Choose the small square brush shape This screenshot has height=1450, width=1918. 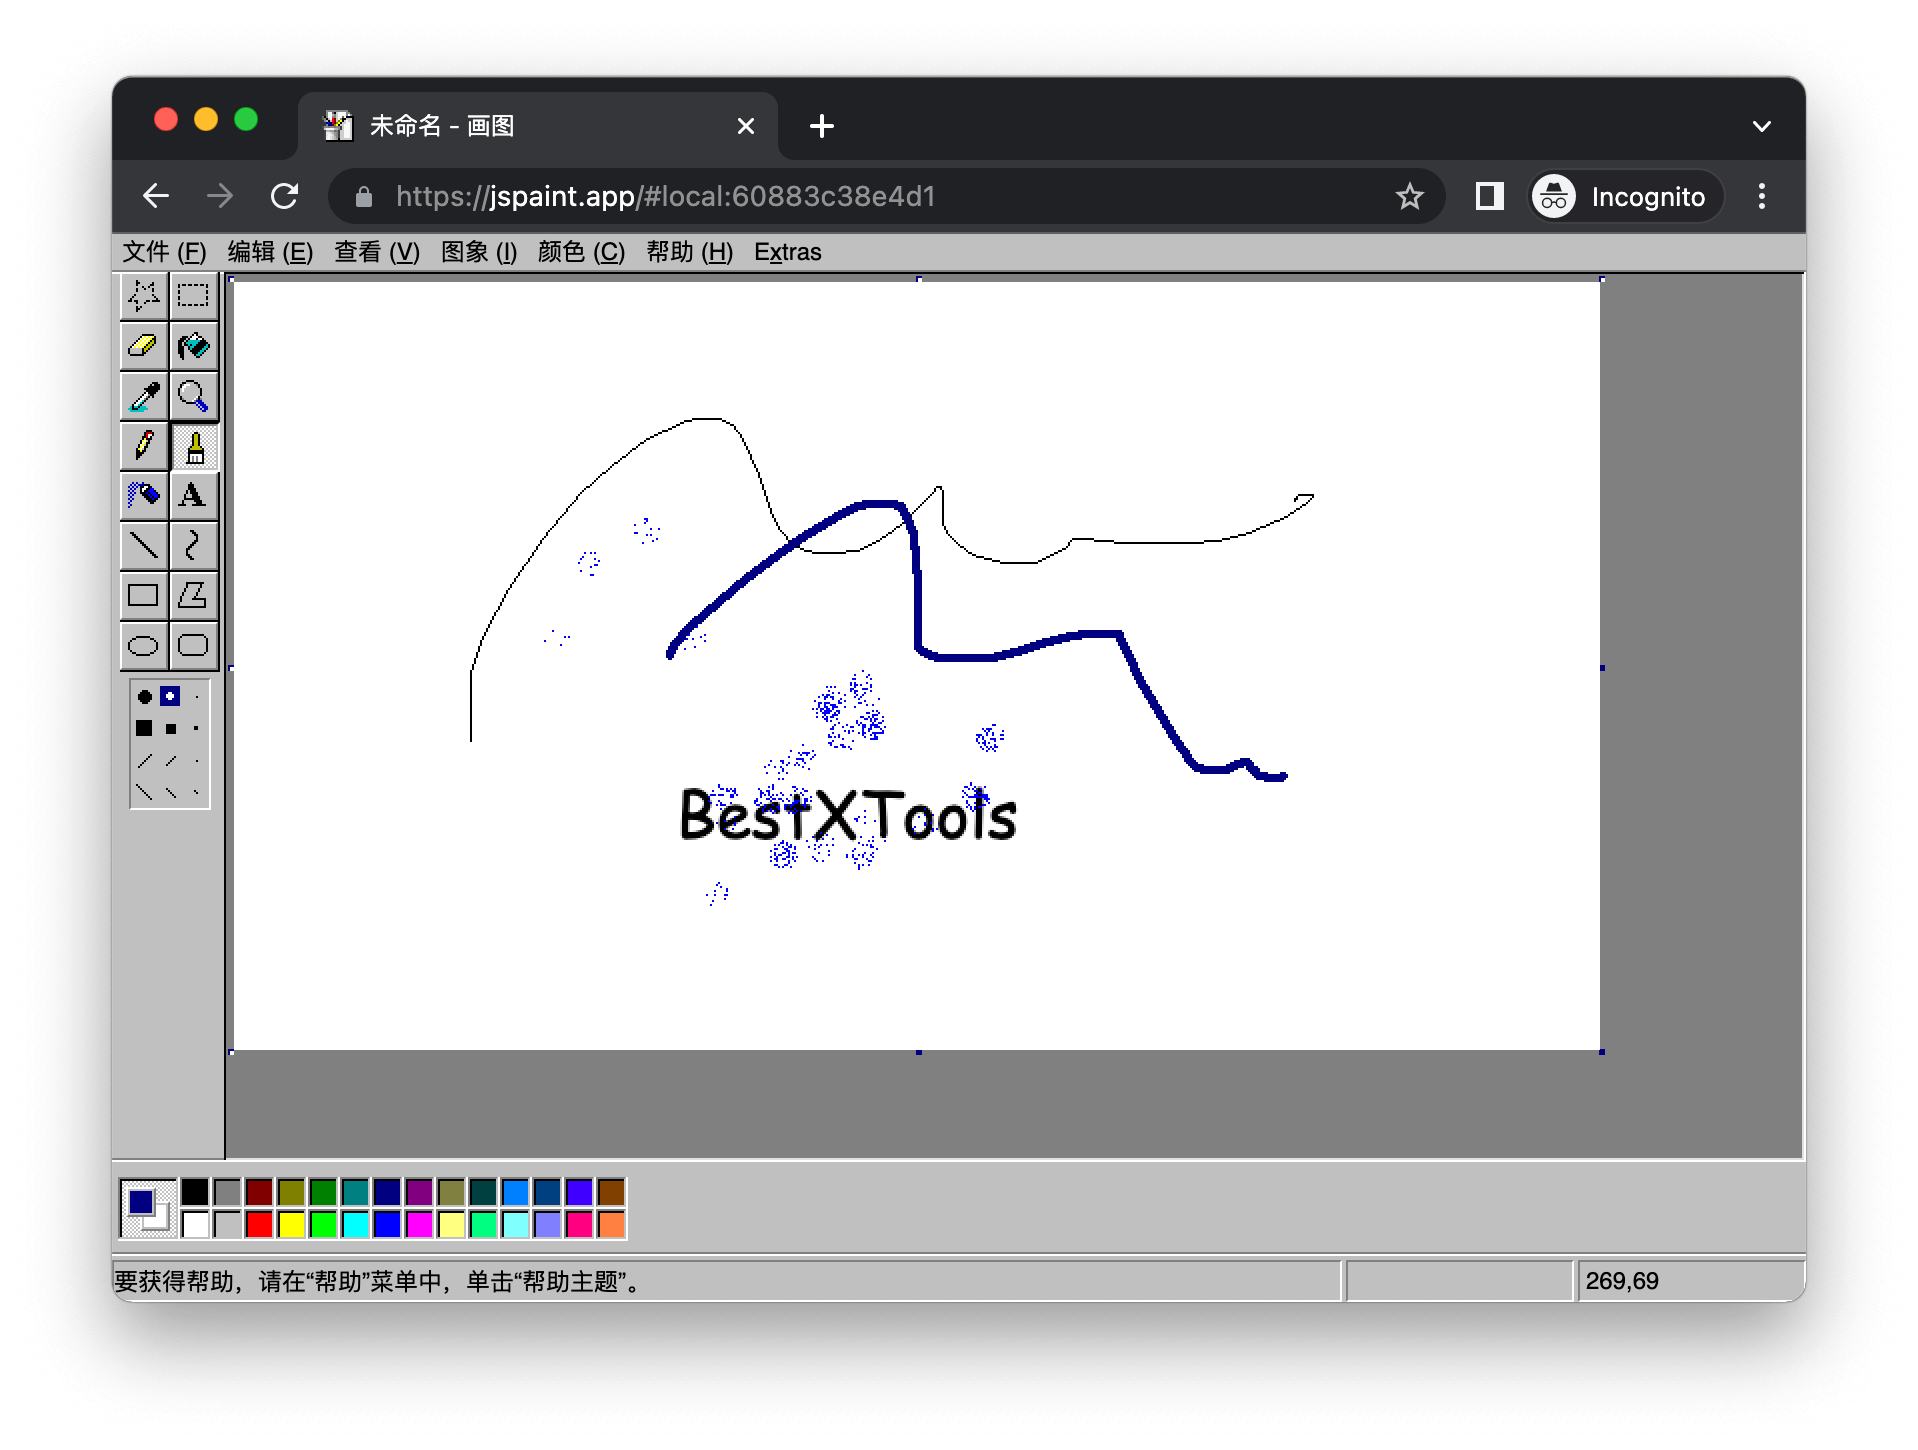pyautogui.click(x=197, y=729)
